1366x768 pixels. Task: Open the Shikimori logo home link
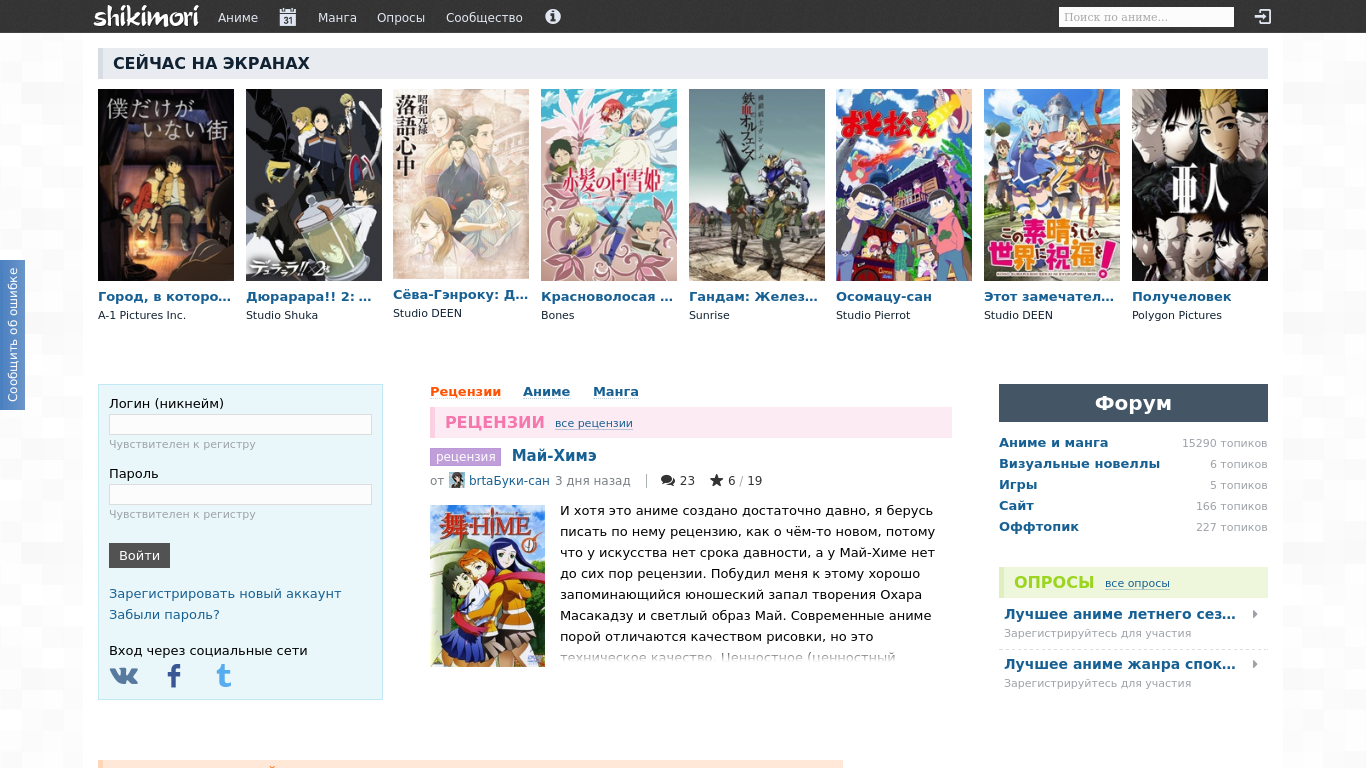pyautogui.click(x=146, y=16)
